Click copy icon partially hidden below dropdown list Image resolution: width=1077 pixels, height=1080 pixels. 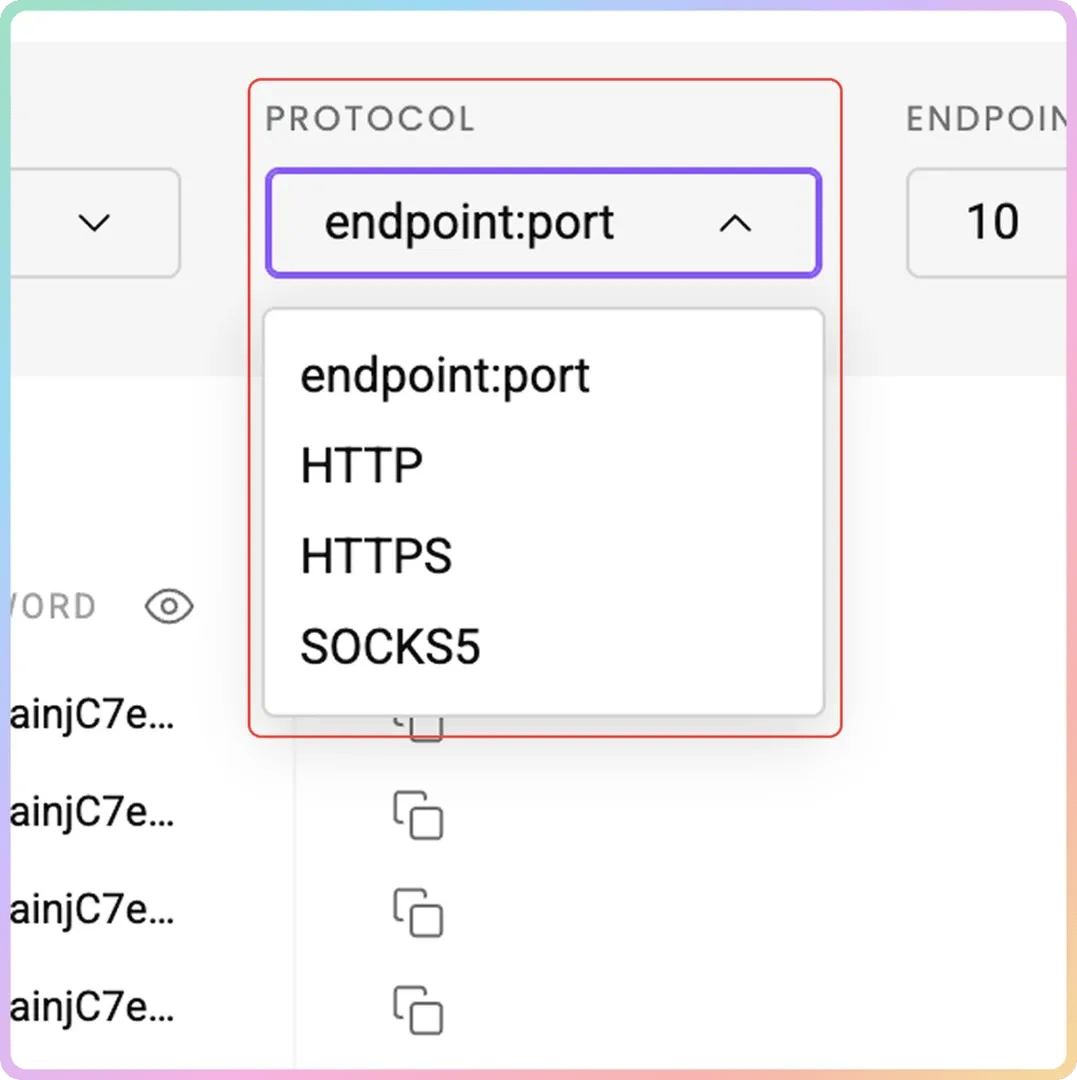[424, 729]
